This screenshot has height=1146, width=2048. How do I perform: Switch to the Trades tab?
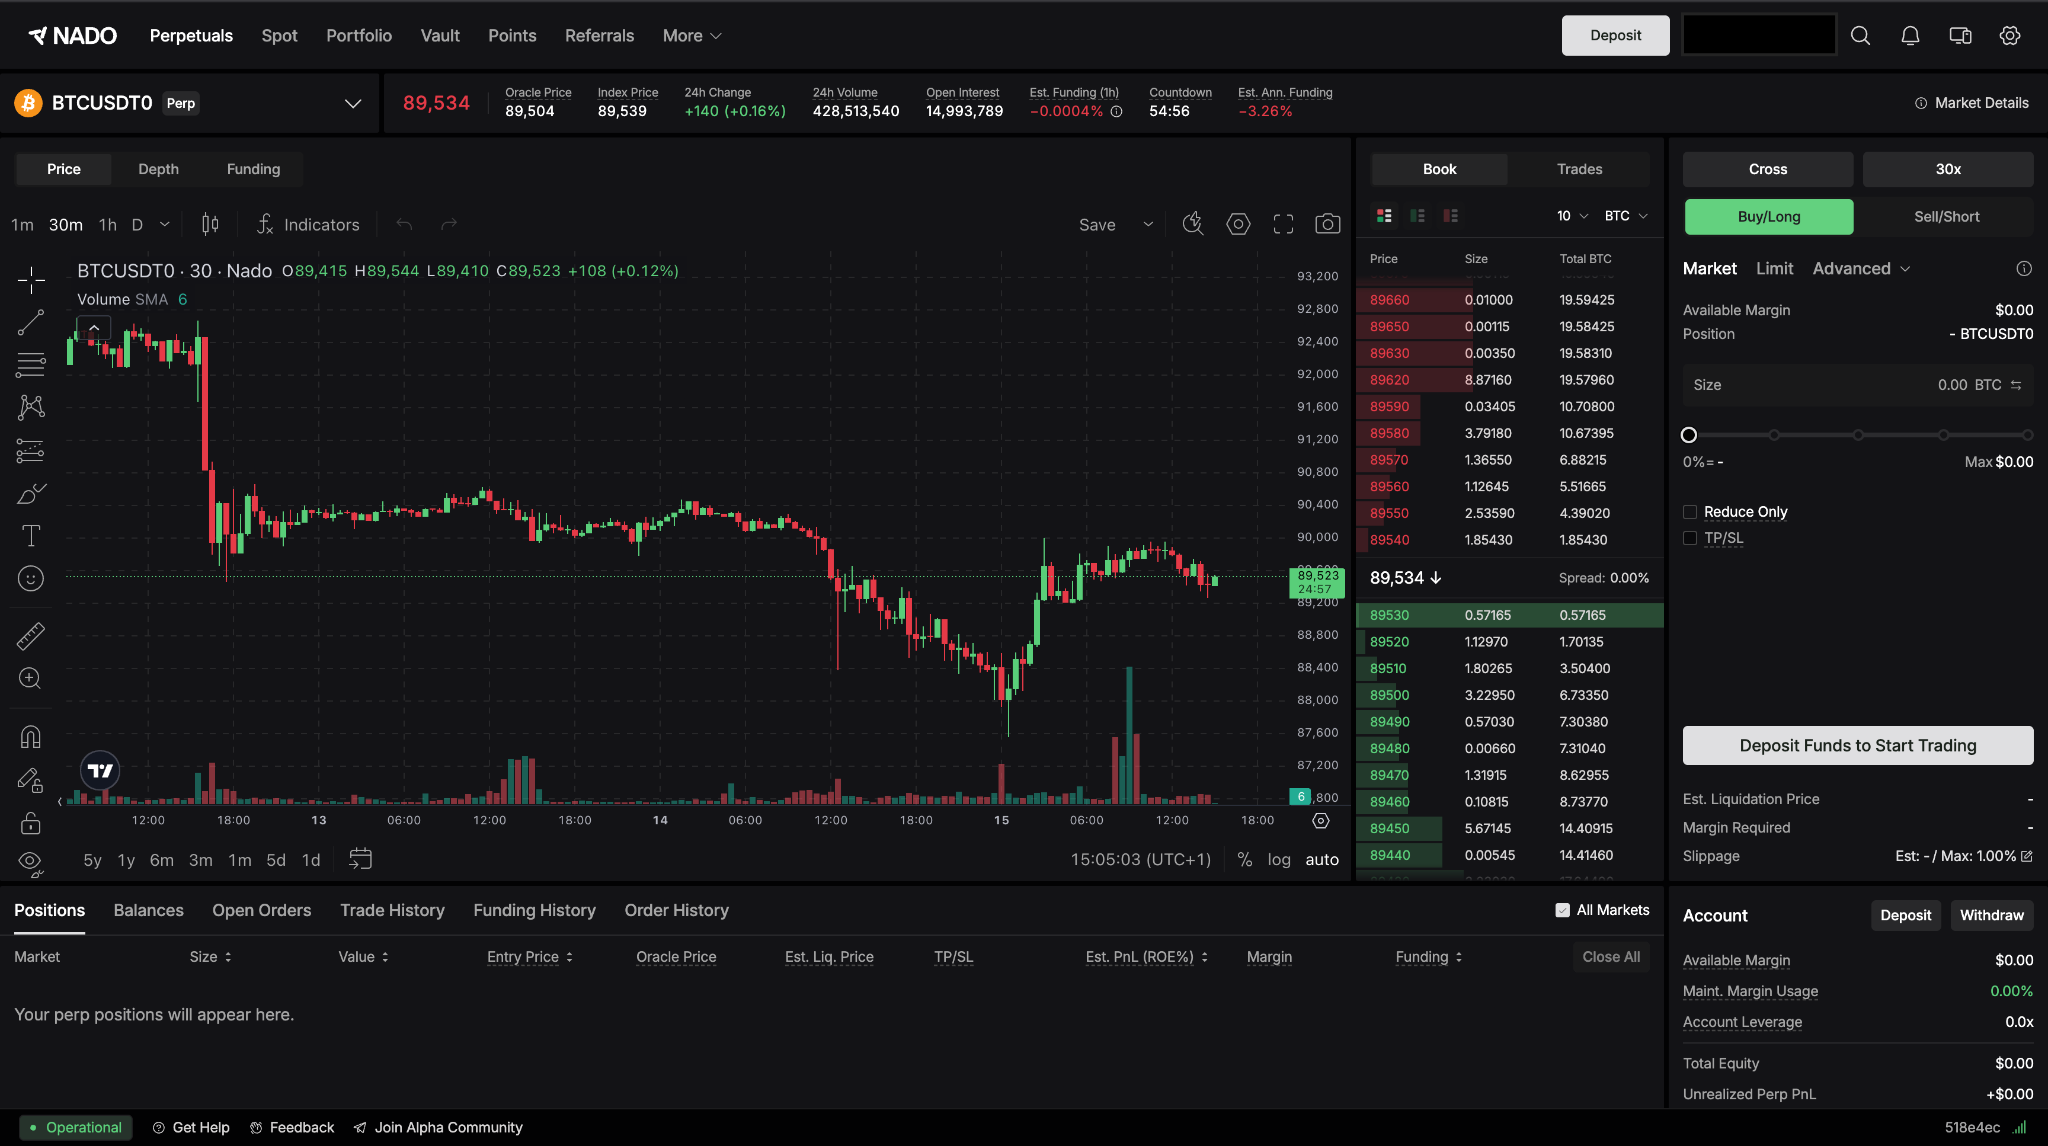1579,169
